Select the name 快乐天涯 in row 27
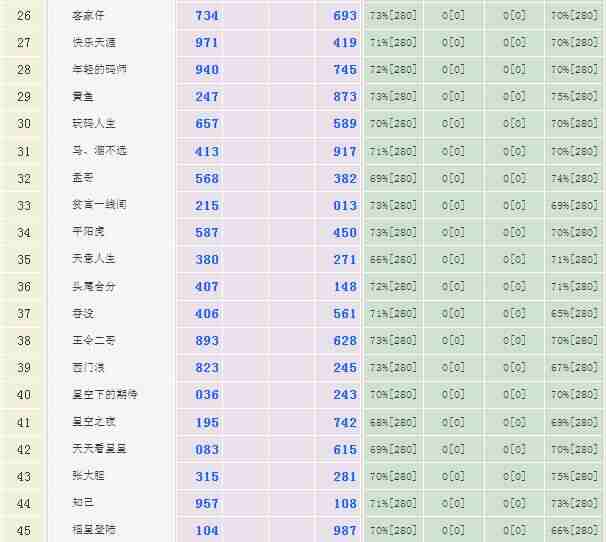The height and width of the screenshot is (542, 606). tap(93, 43)
